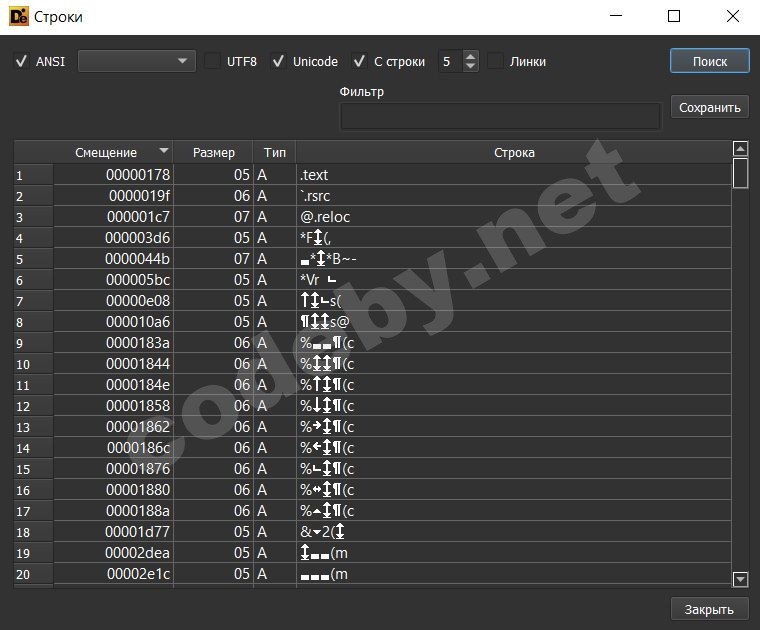Screen dimensions: 760x630
Task: Sort by the 'Размер' column header
Action: pos(213,152)
